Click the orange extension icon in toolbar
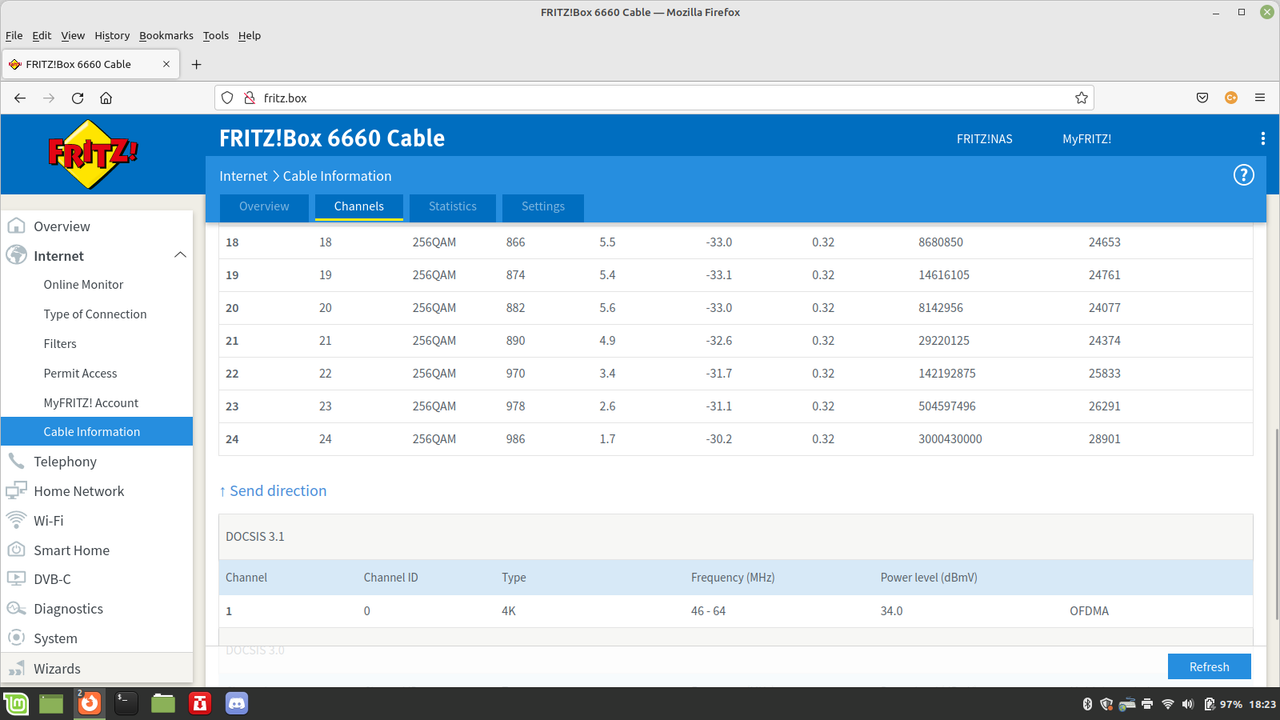Image resolution: width=1280 pixels, height=720 pixels. coord(1232,98)
